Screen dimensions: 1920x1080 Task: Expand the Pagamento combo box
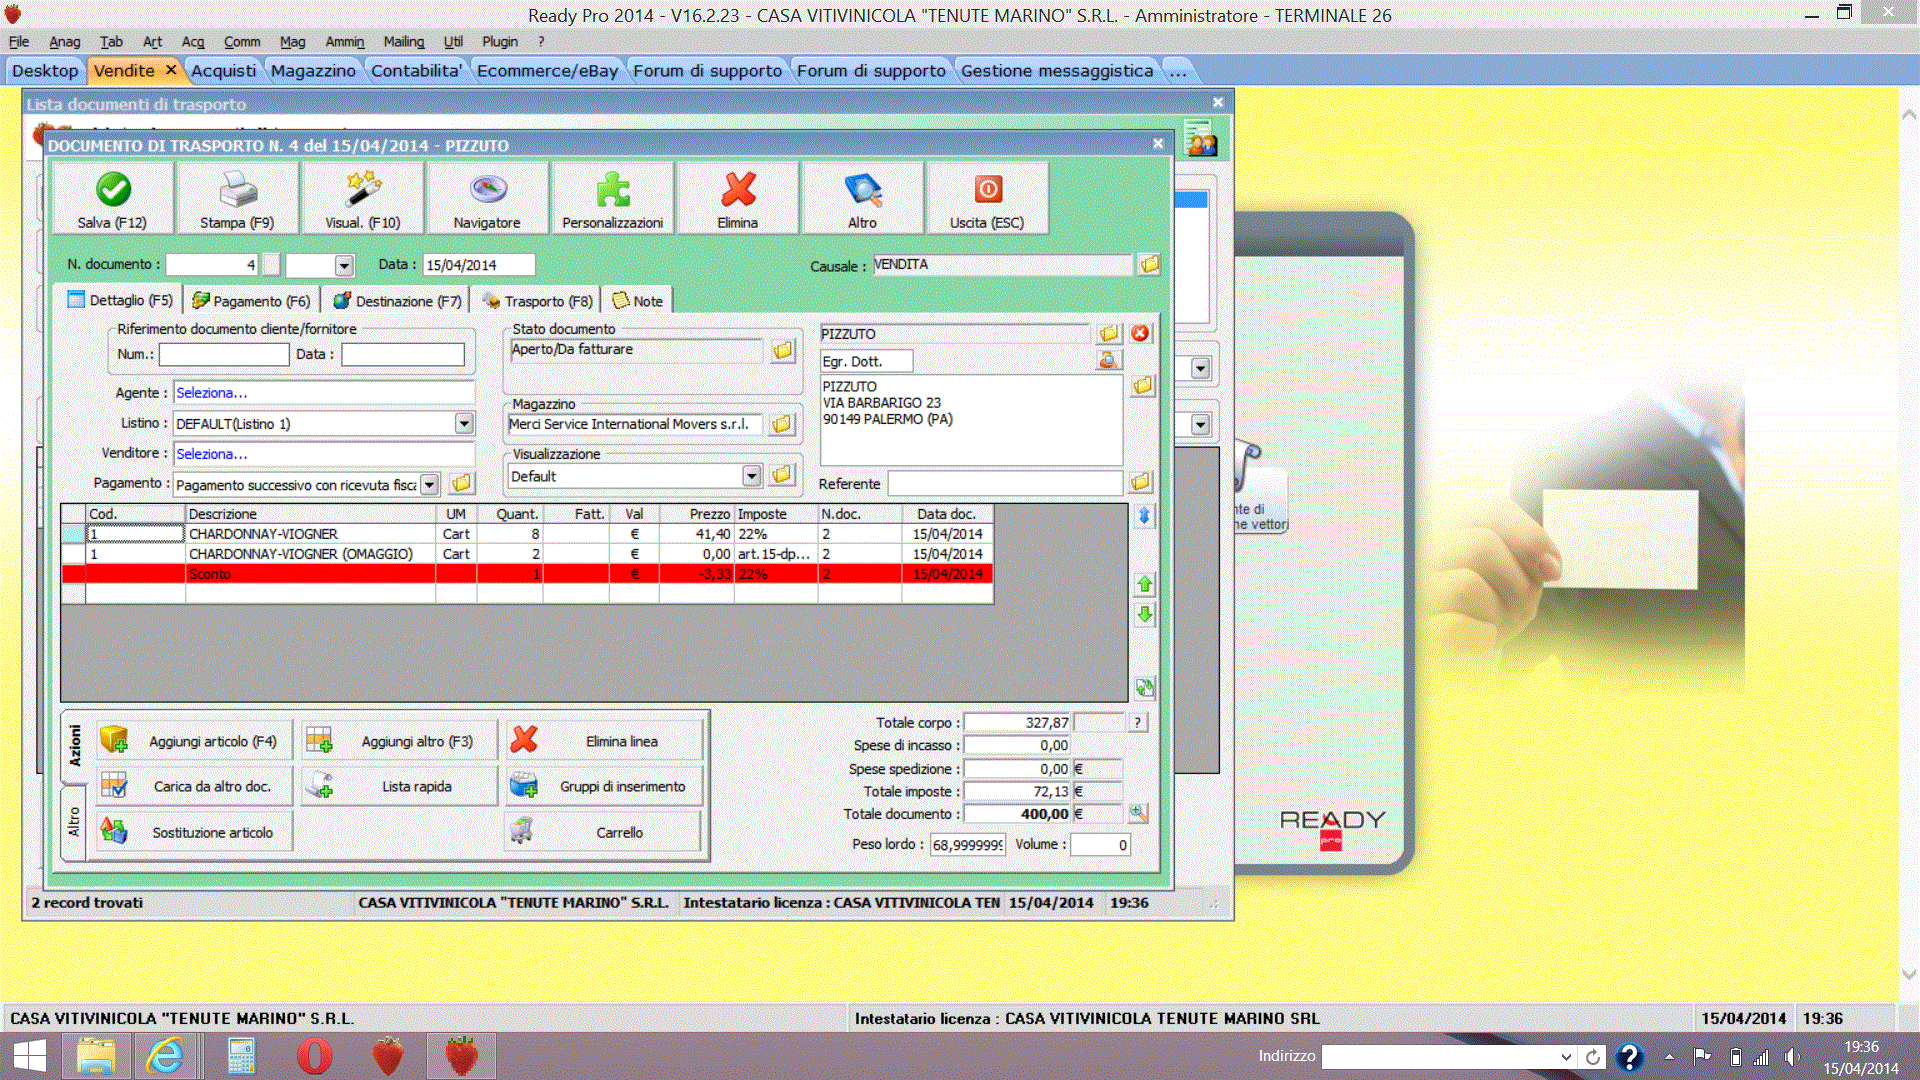point(430,485)
